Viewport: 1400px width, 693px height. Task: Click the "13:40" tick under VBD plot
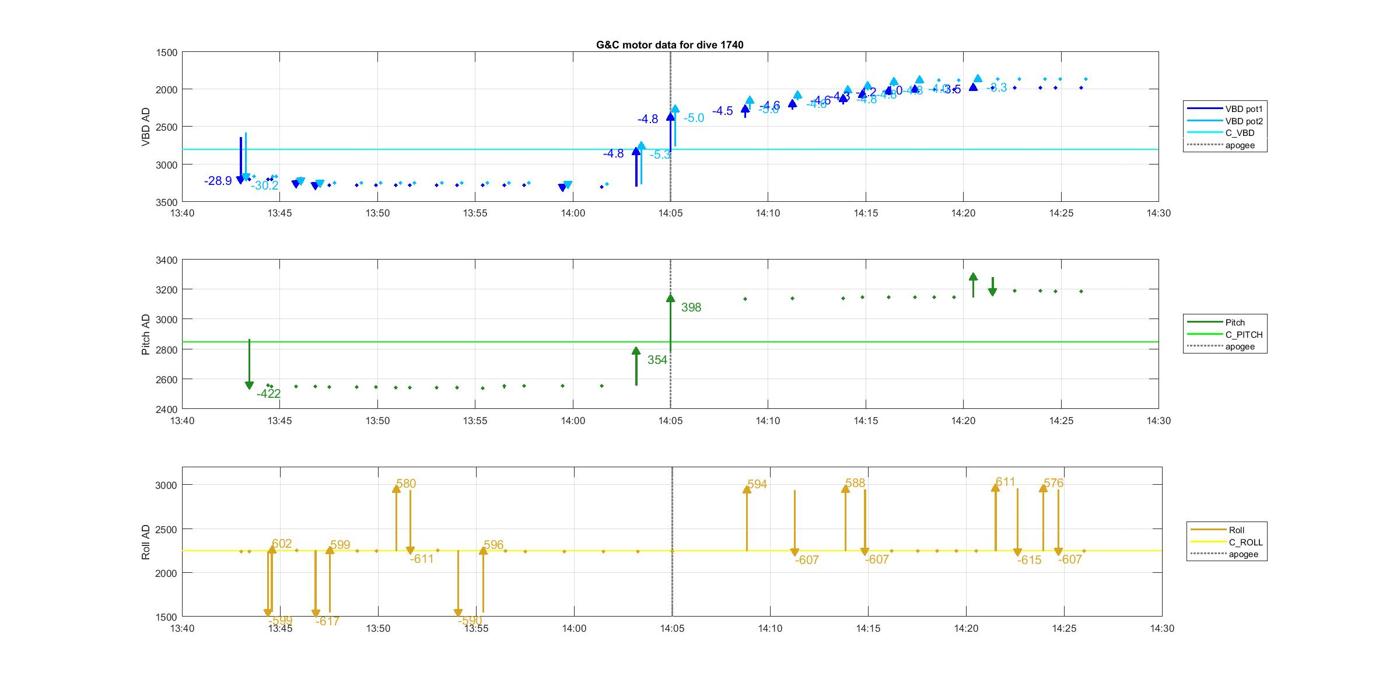[x=182, y=213]
